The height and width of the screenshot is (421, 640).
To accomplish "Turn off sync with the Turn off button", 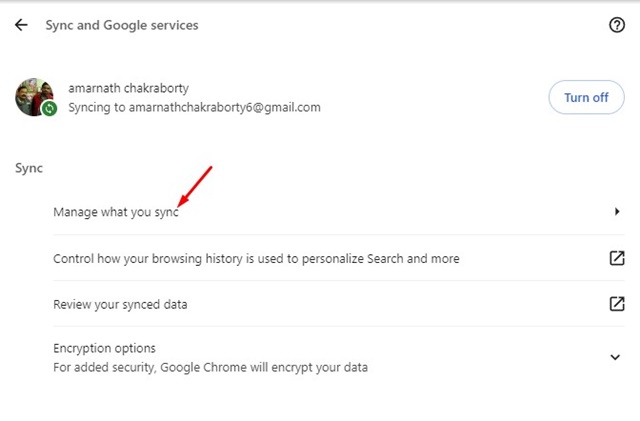I will tap(586, 97).
